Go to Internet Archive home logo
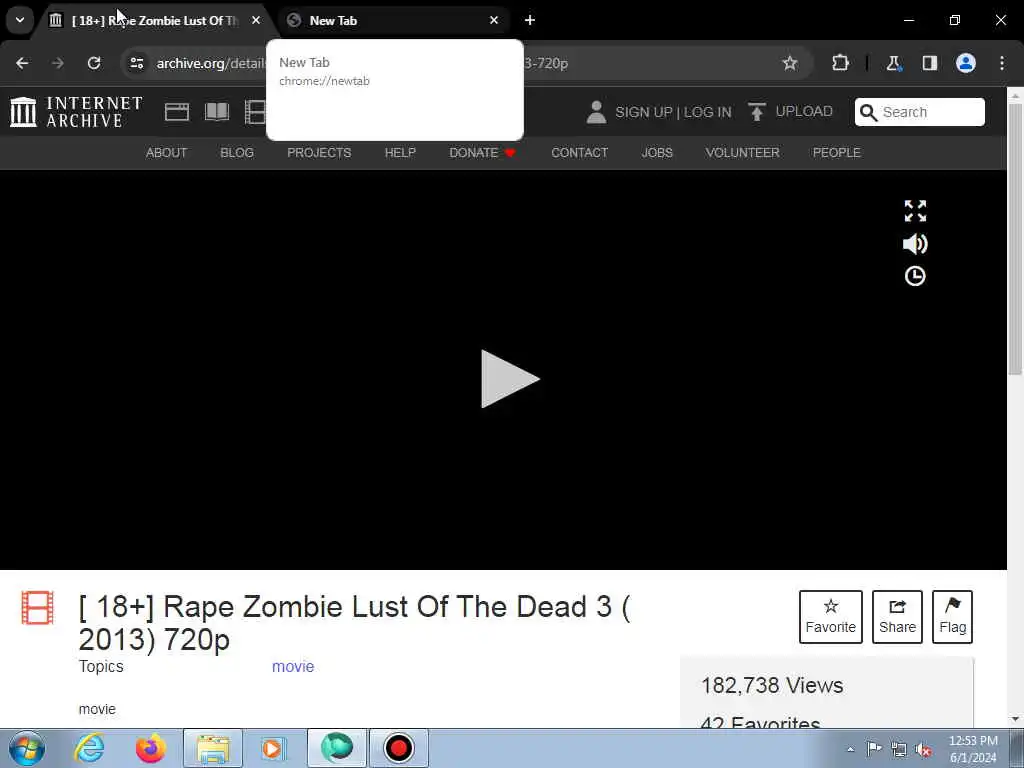Image resolution: width=1024 pixels, height=768 pixels. tap(76, 112)
